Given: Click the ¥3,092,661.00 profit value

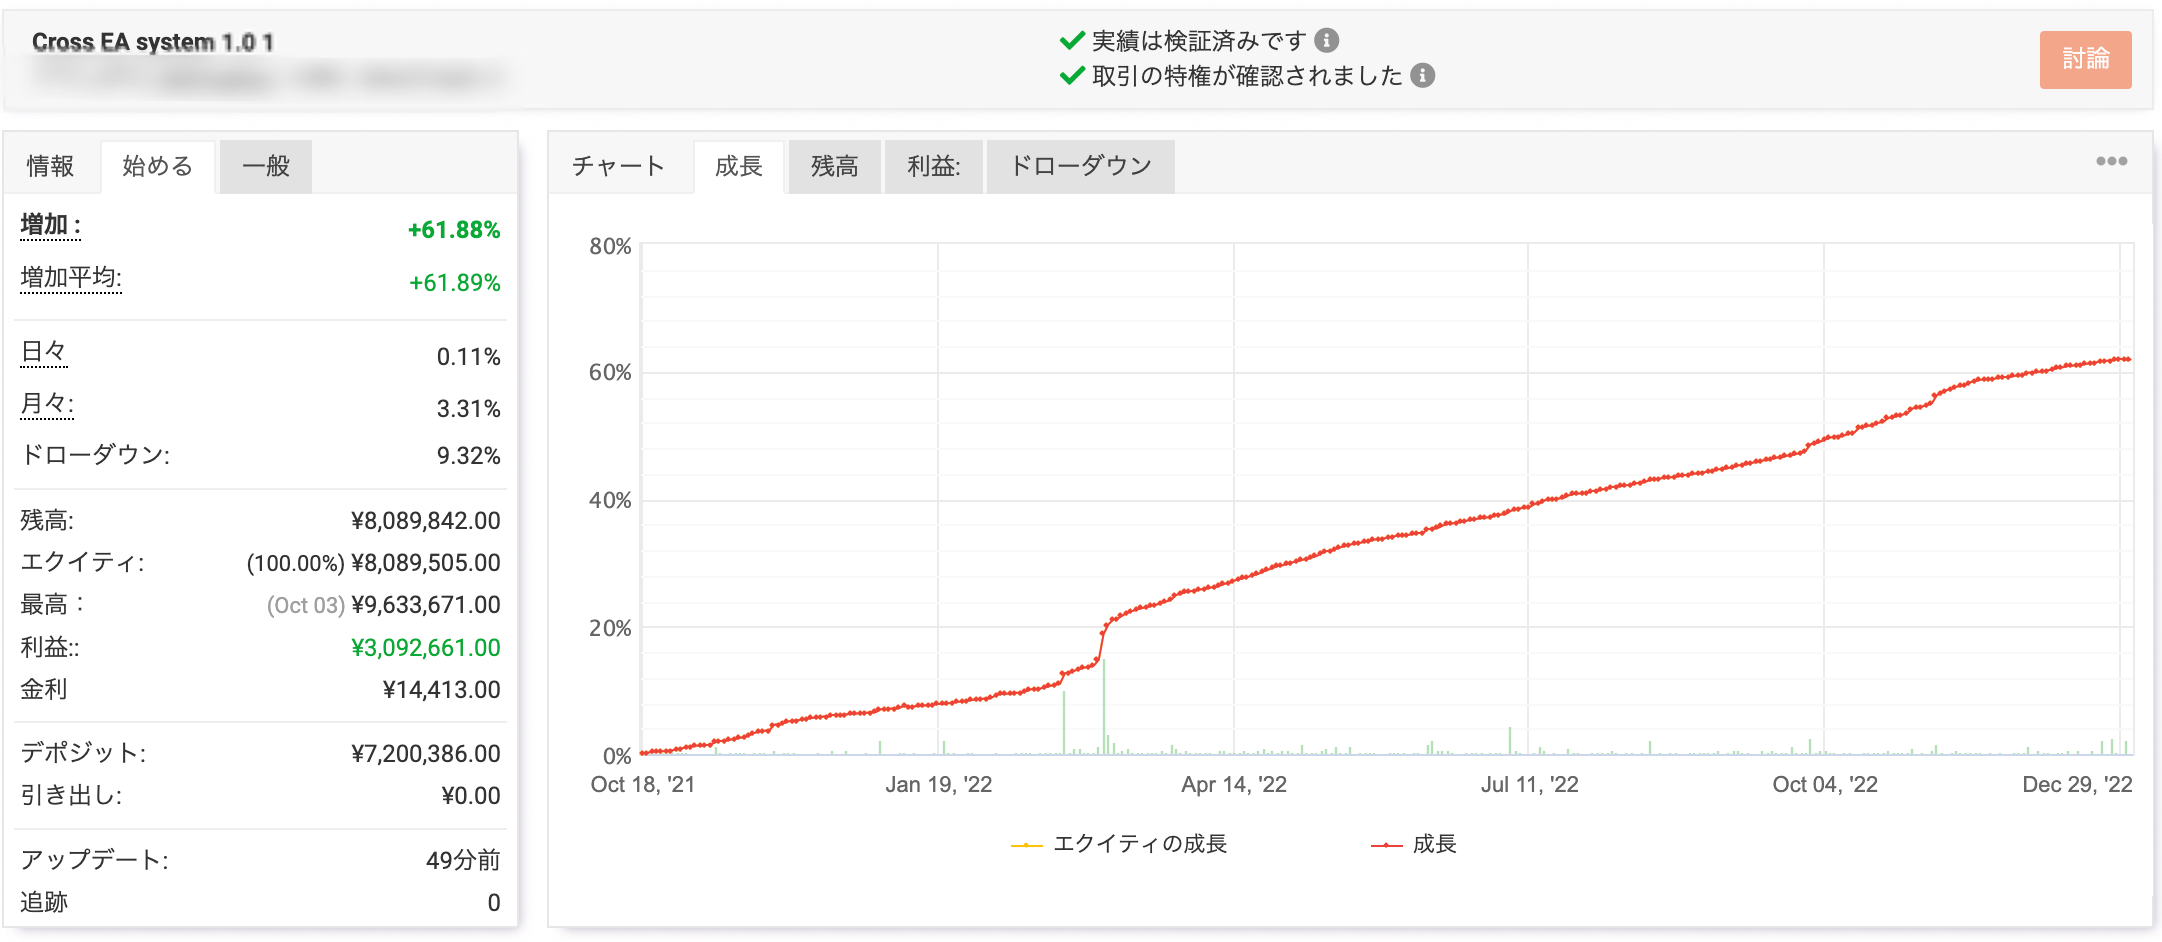Looking at the screenshot, I should pos(426,648).
